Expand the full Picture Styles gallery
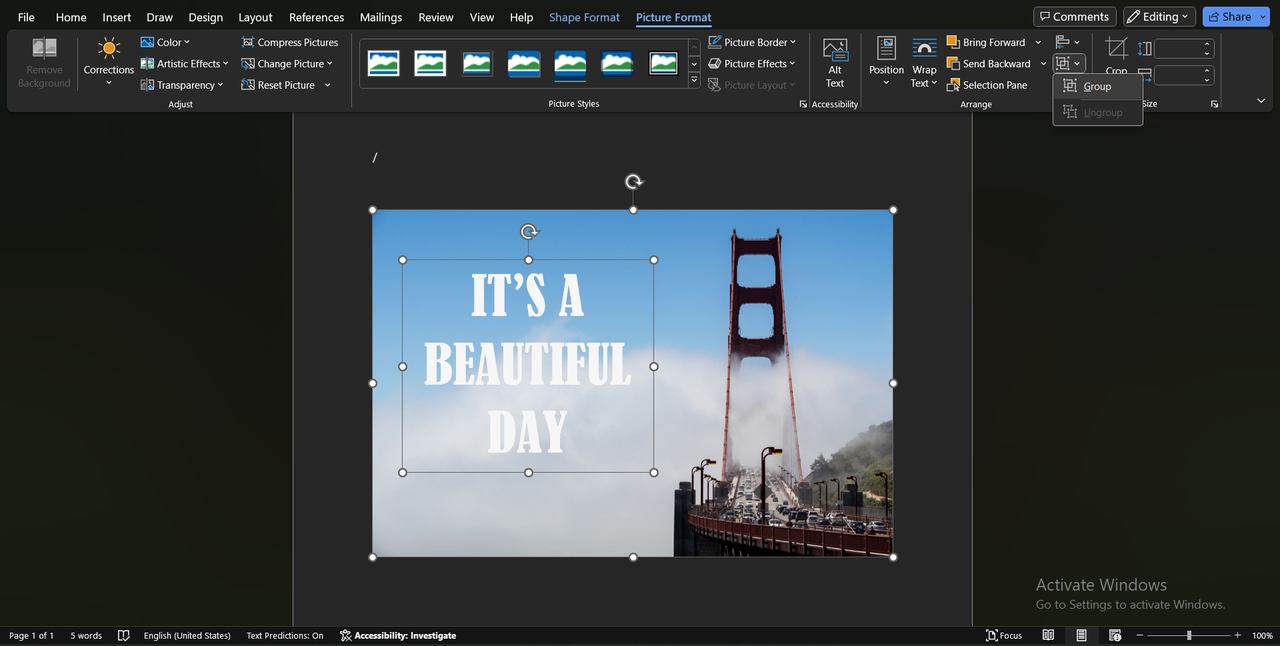Image resolution: width=1280 pixels, height=646 pixels. 694,82
